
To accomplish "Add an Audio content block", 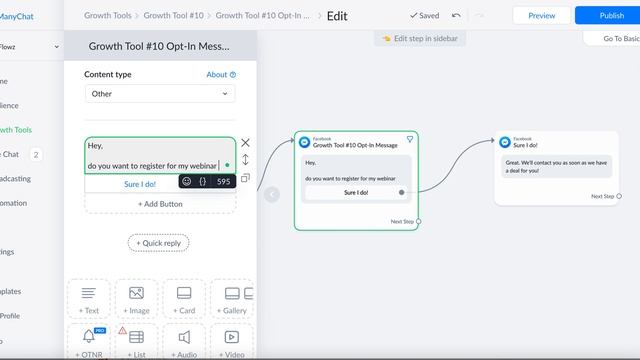I will [x=184, y=342].
